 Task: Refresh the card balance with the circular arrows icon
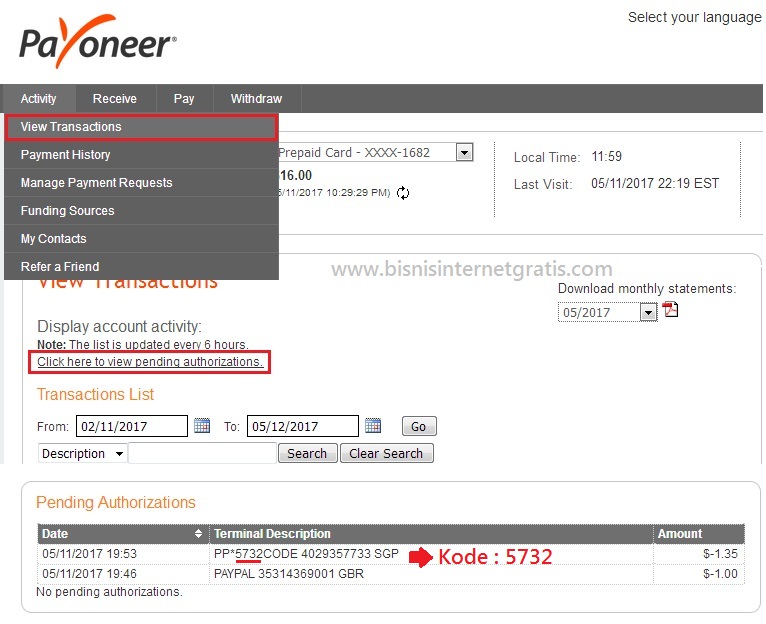403,193
